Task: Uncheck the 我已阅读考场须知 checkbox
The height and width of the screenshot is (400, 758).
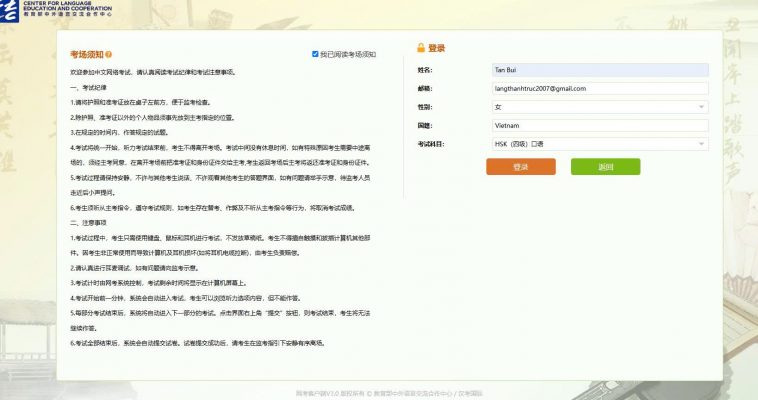Action: click(315, 54)
